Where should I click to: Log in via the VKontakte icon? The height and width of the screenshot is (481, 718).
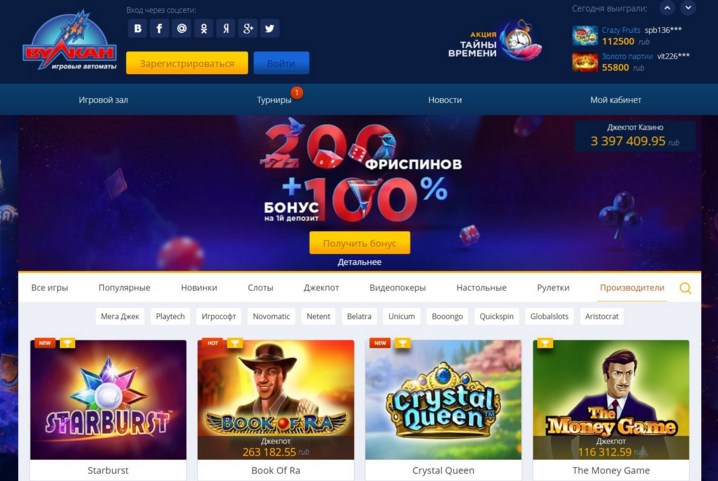(x=137, y=28)
